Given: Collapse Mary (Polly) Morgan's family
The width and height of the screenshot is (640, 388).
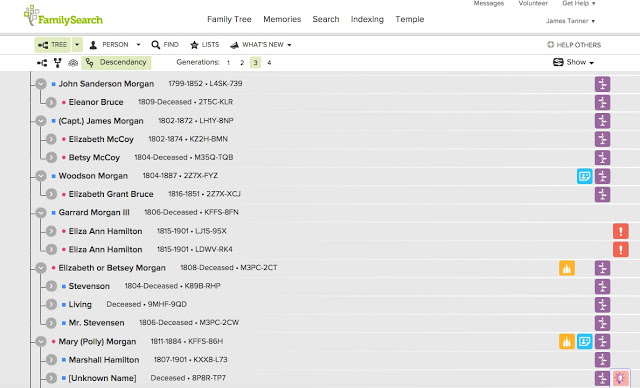Looking at the screenshot, I should [40, 342].
